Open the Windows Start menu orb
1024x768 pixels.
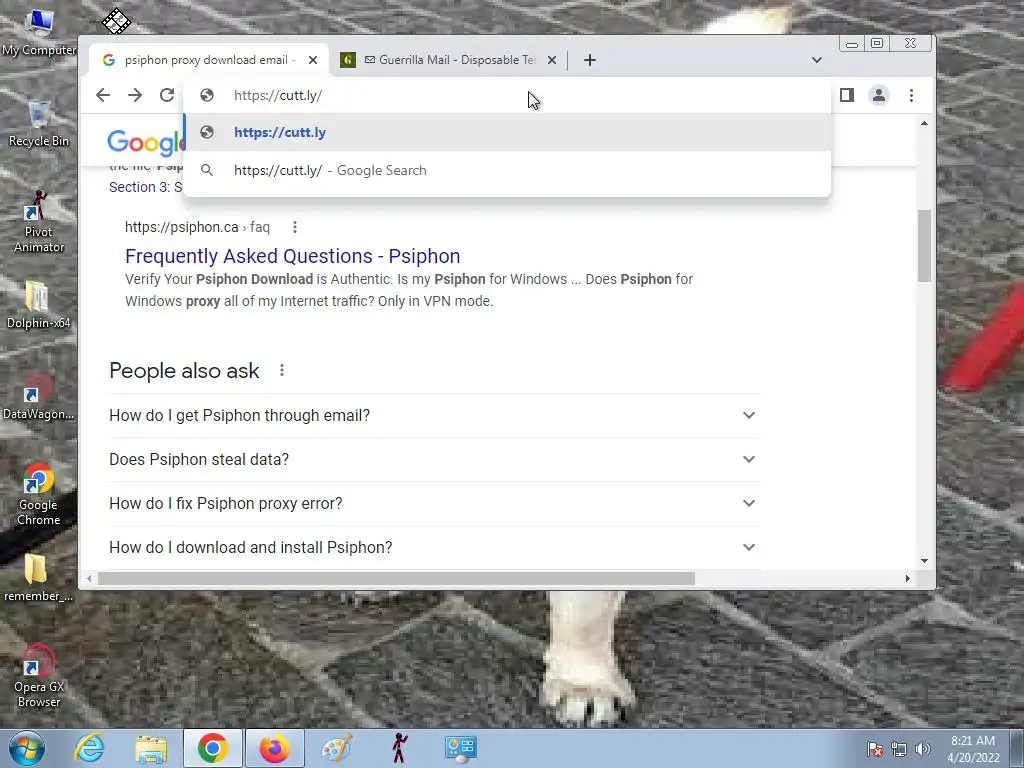(27, 748)
